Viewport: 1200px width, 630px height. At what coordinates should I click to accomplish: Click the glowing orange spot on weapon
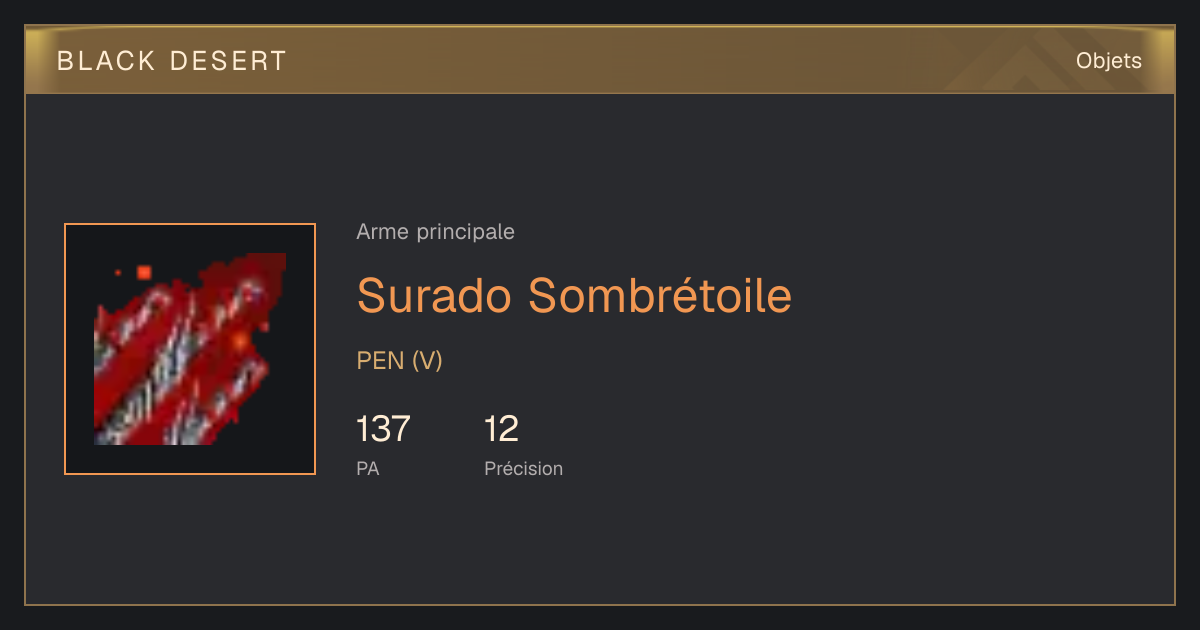point(240,342)
